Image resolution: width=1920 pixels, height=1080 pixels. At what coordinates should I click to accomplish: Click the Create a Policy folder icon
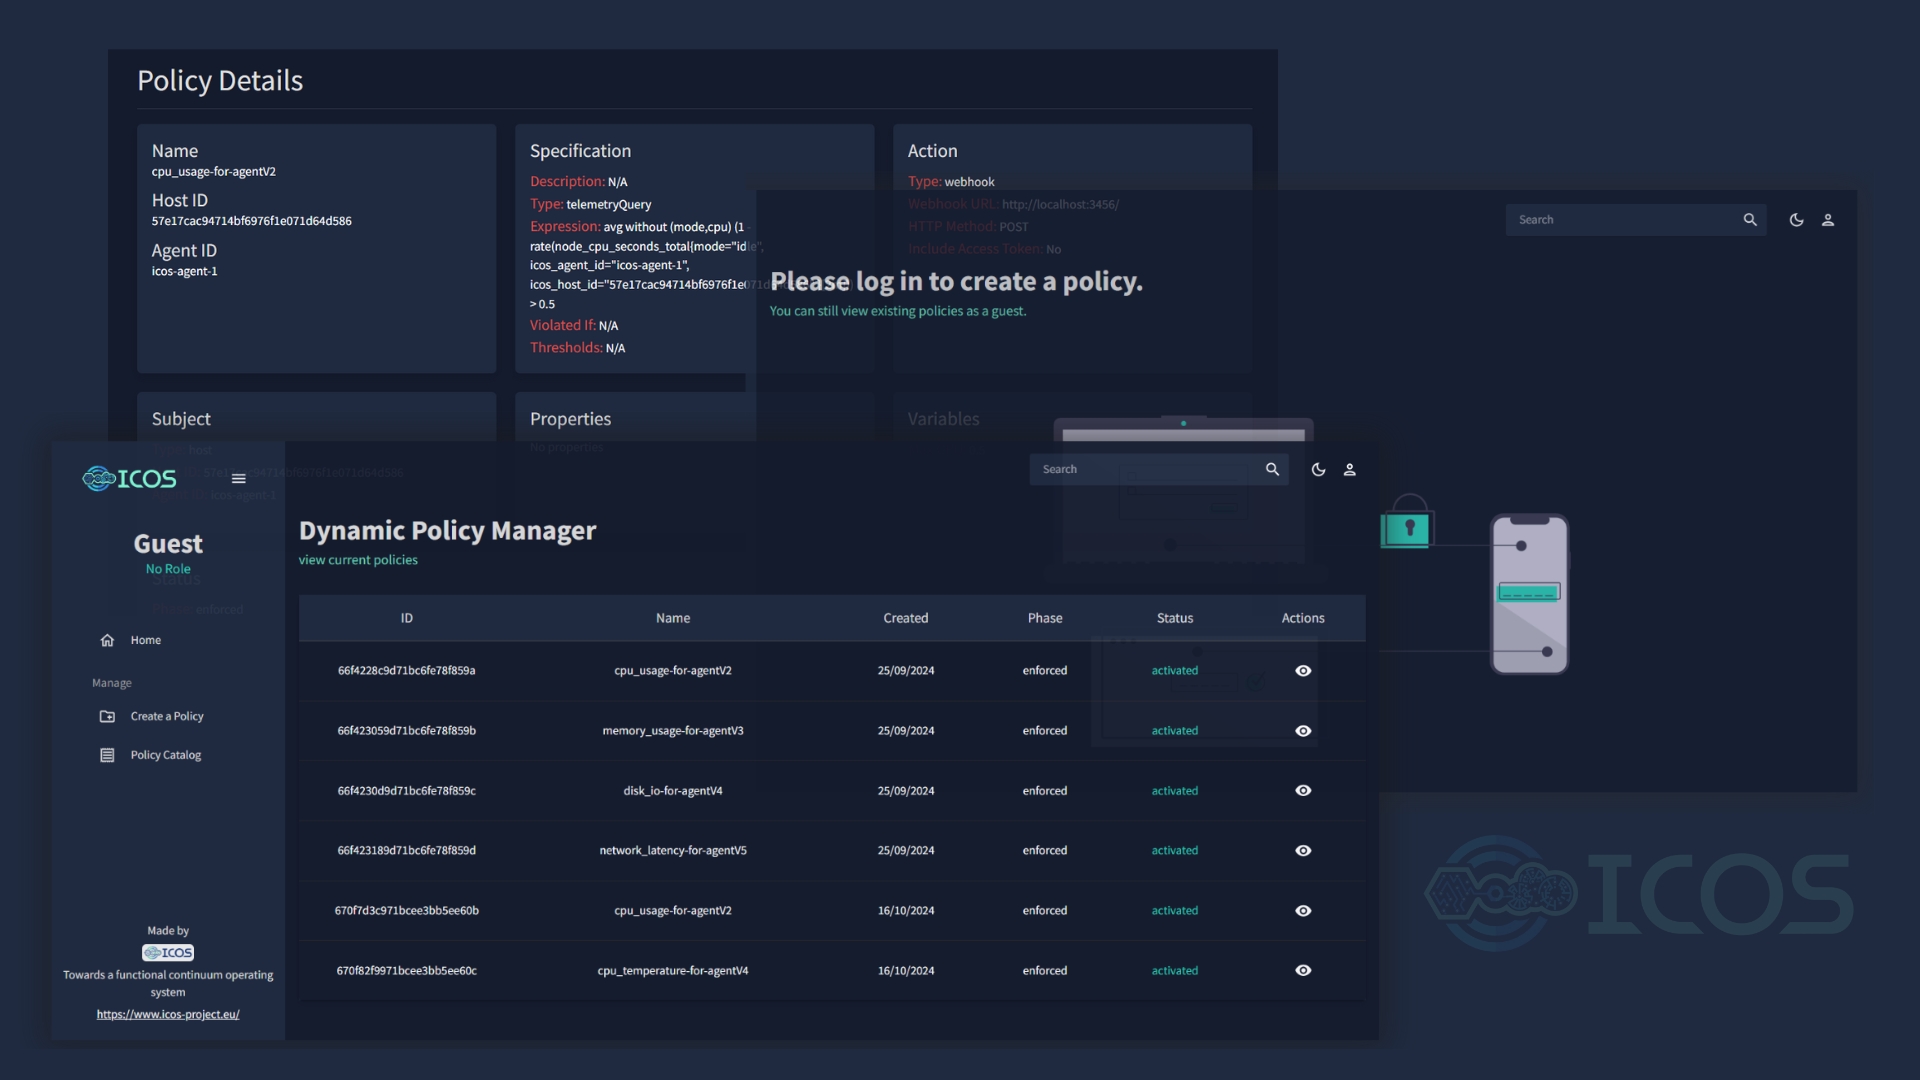point(107,716)
